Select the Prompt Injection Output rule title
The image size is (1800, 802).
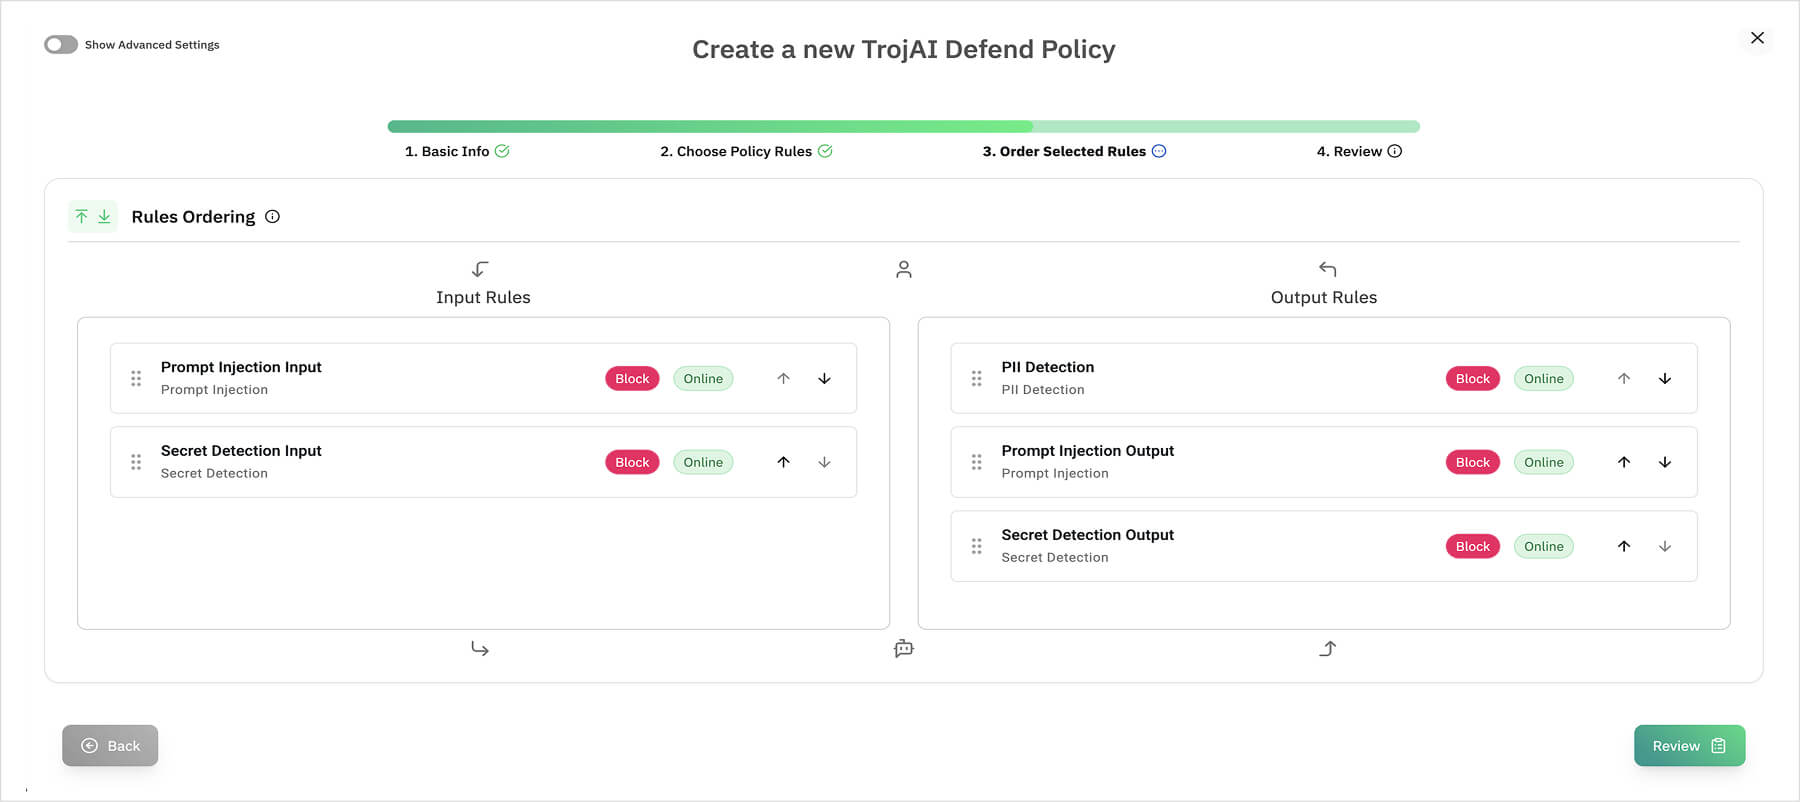point(1088,451)
